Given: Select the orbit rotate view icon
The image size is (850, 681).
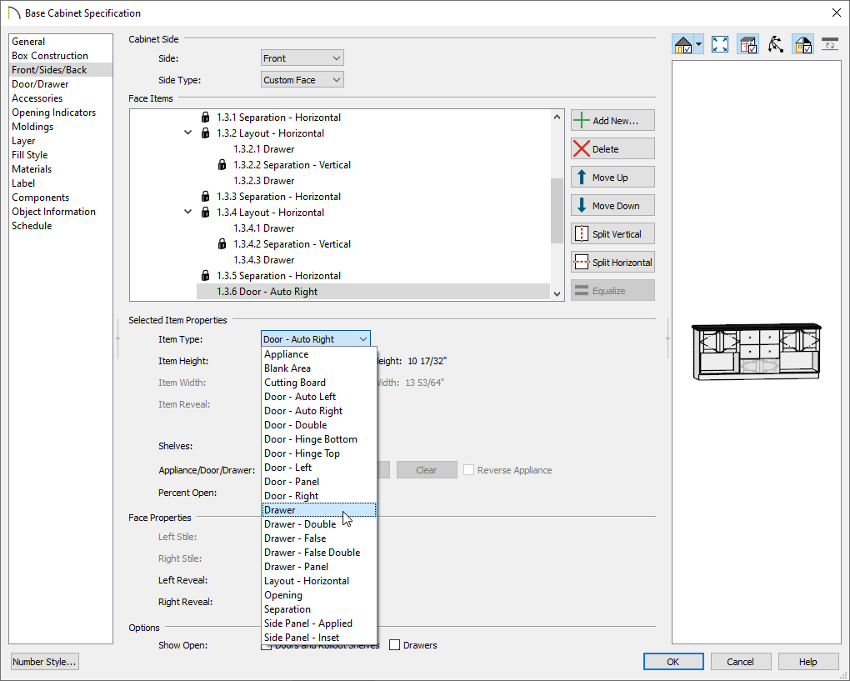Looking at the screenshot, I should [x=775, y=44].
